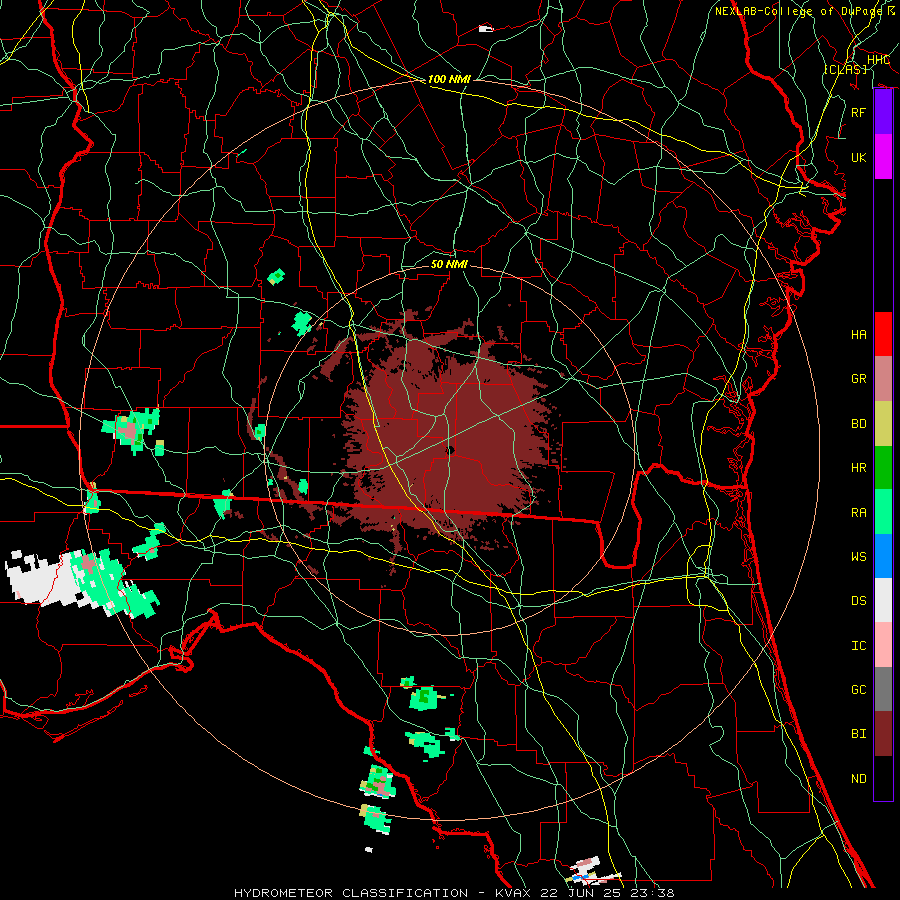Image resolution: width=900 pixels, height=900 pixels.
Task: Click the IC legend label
Action: click(858, 646)
